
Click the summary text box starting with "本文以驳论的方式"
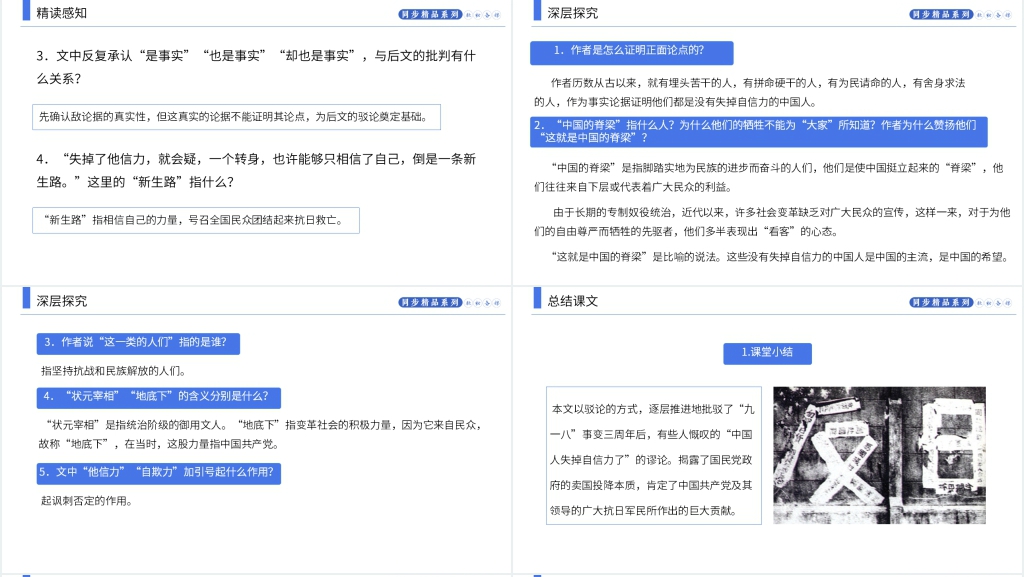click(x=654, y=456)
